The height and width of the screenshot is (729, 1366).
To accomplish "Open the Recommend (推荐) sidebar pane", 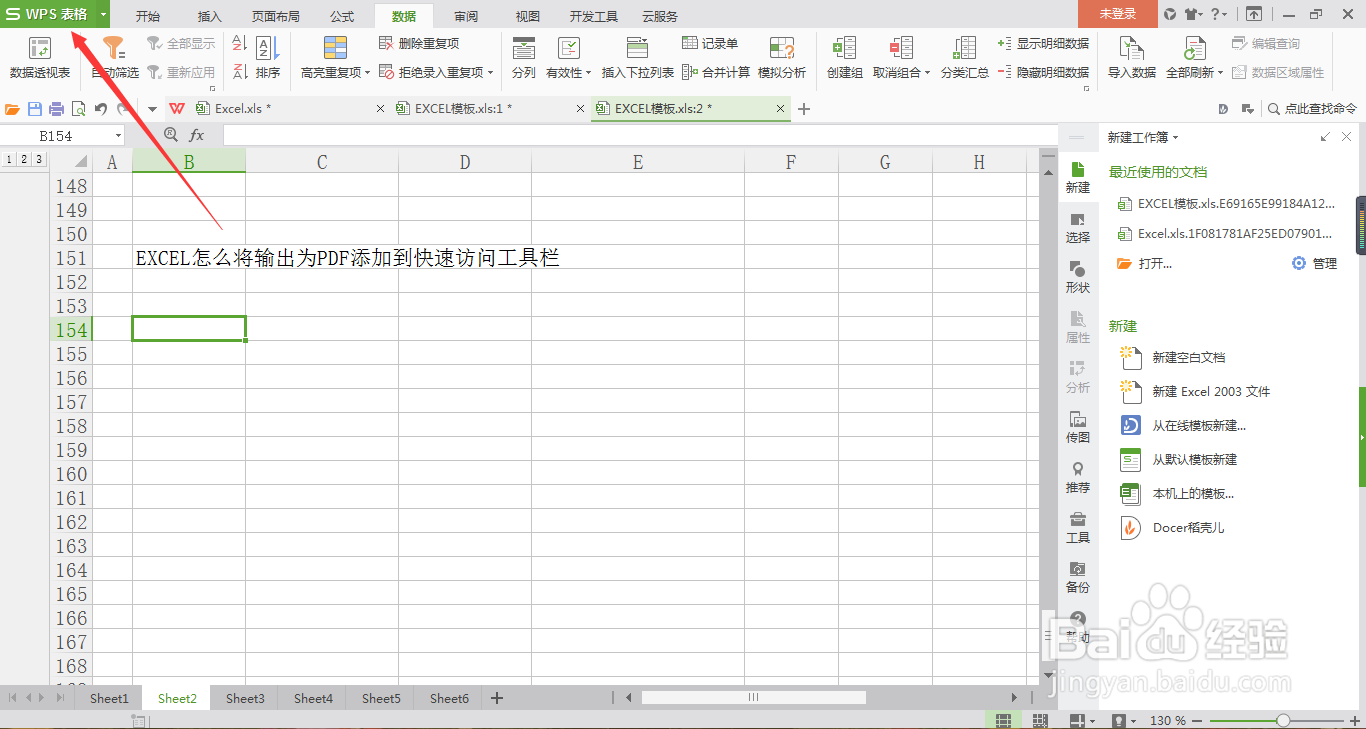I will pyautogui.click(x=1078, y=478).
